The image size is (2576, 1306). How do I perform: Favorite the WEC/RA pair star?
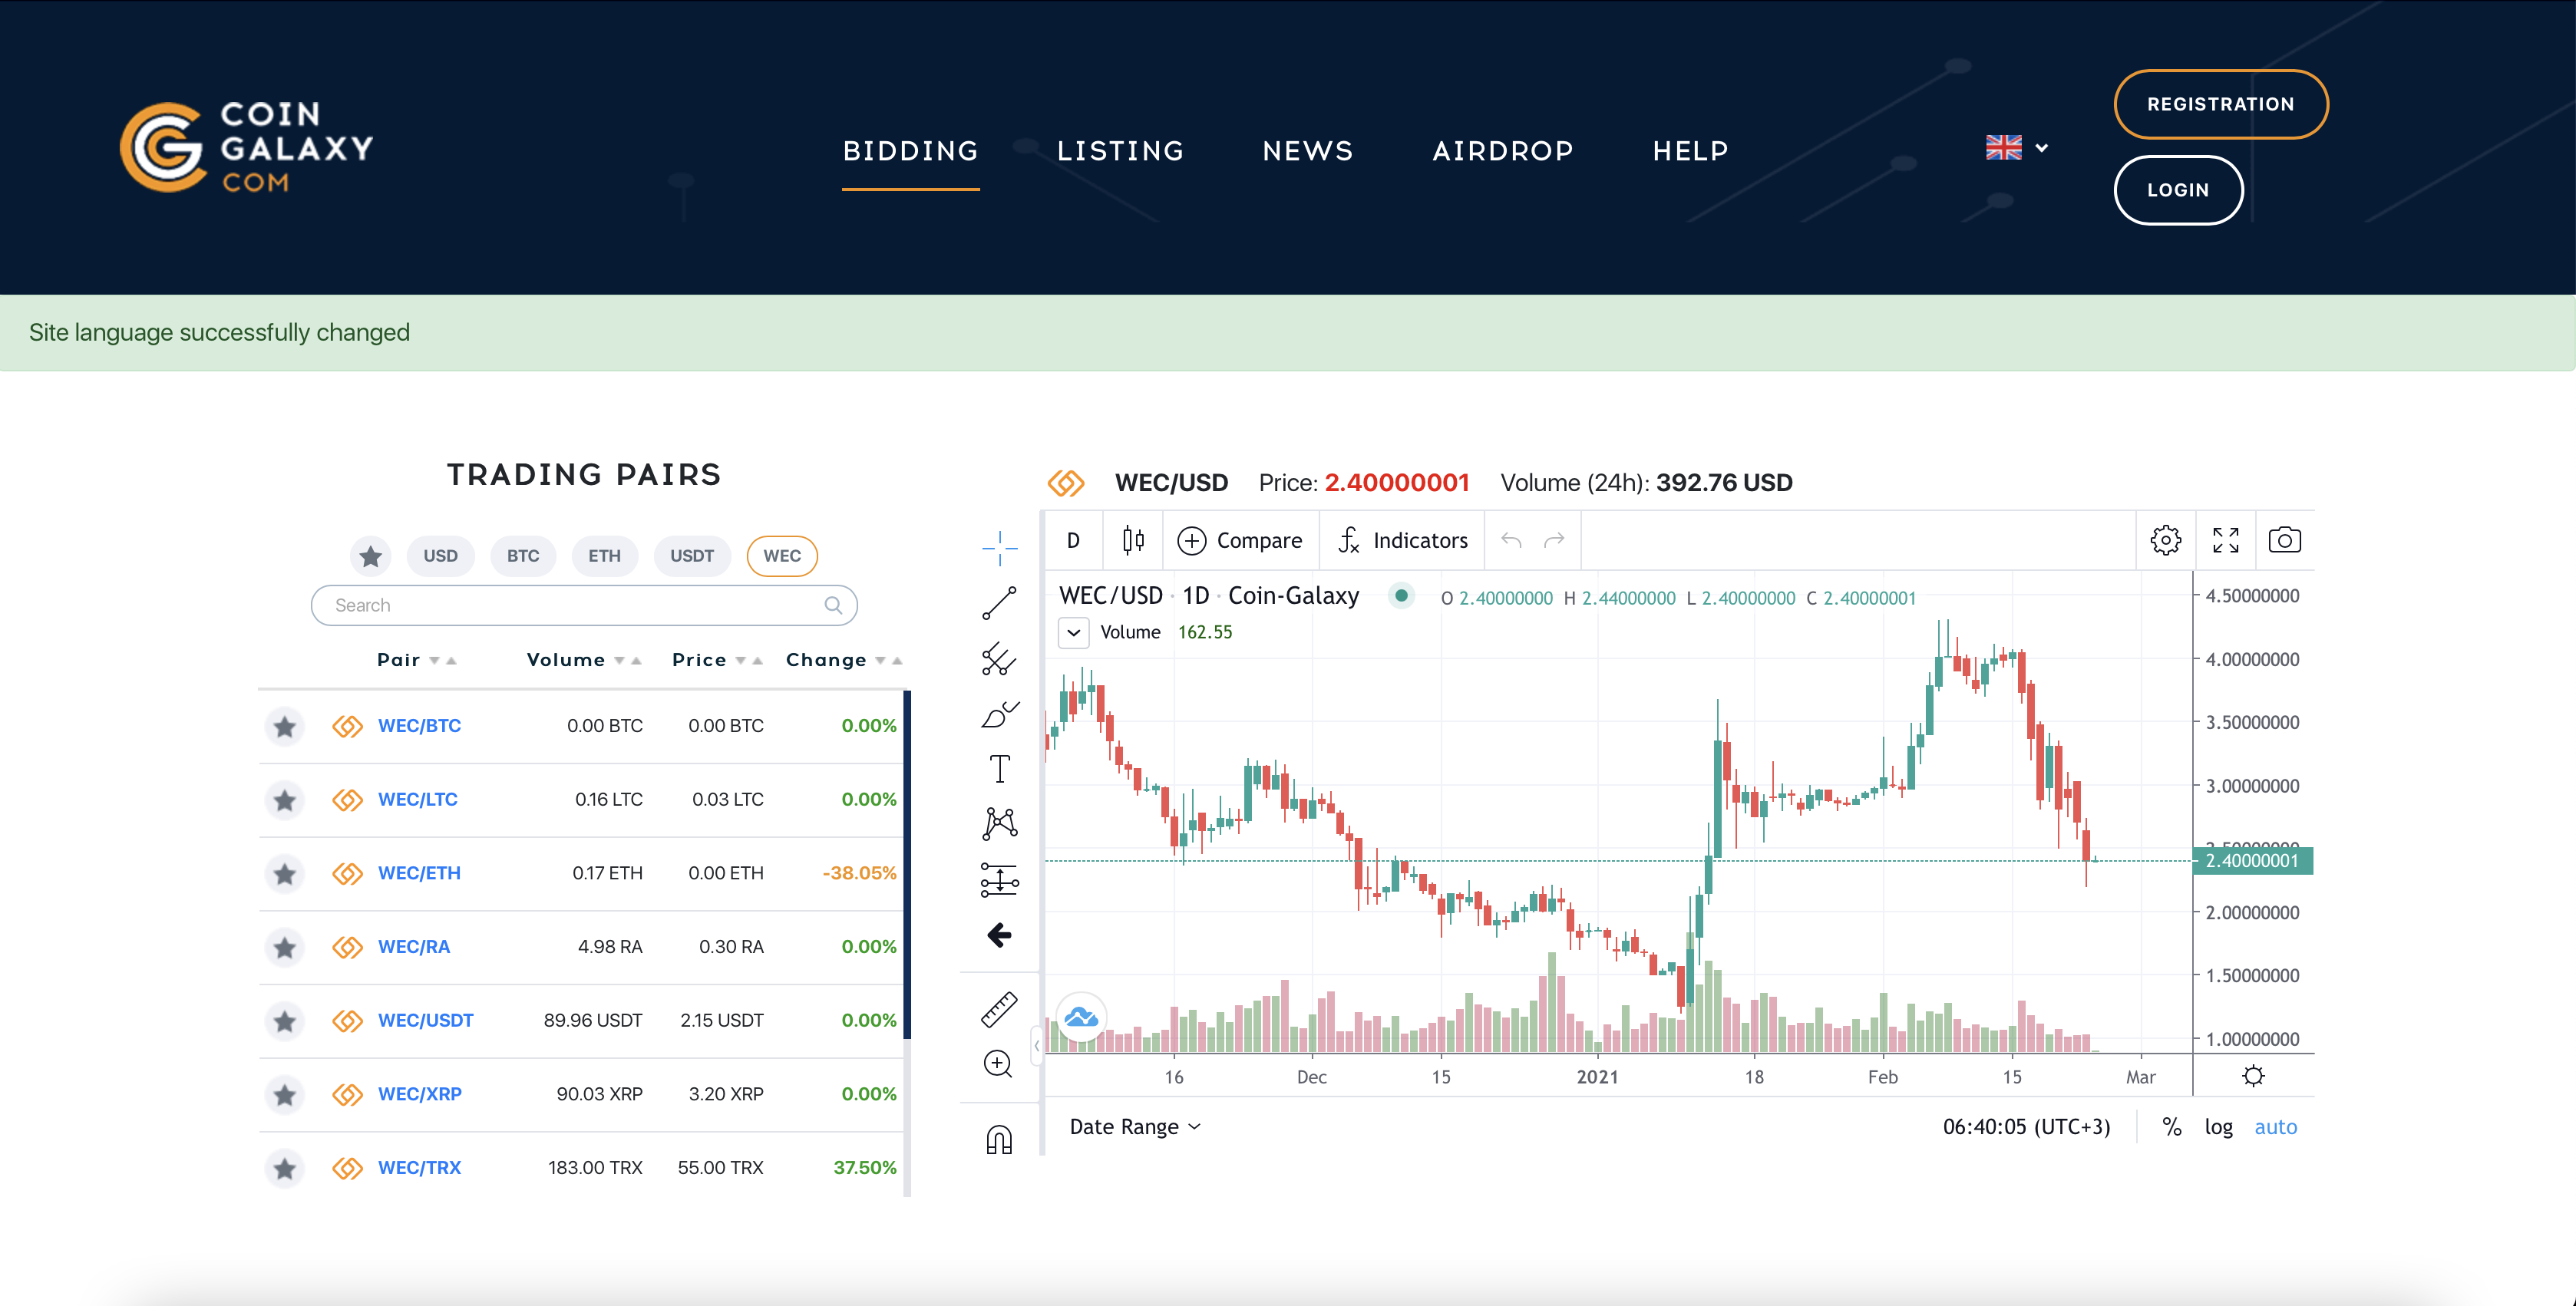click(x=285, y=947)
